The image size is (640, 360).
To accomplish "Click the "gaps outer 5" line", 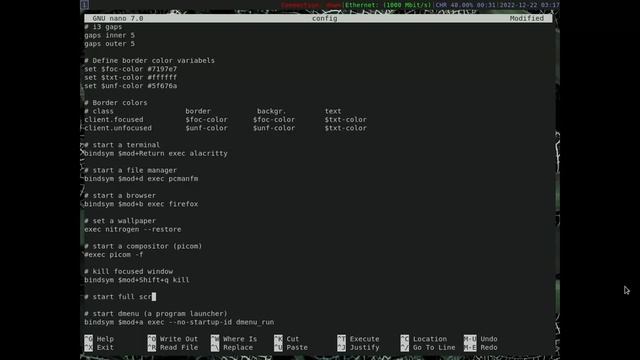I will click(x=109, y=44).
